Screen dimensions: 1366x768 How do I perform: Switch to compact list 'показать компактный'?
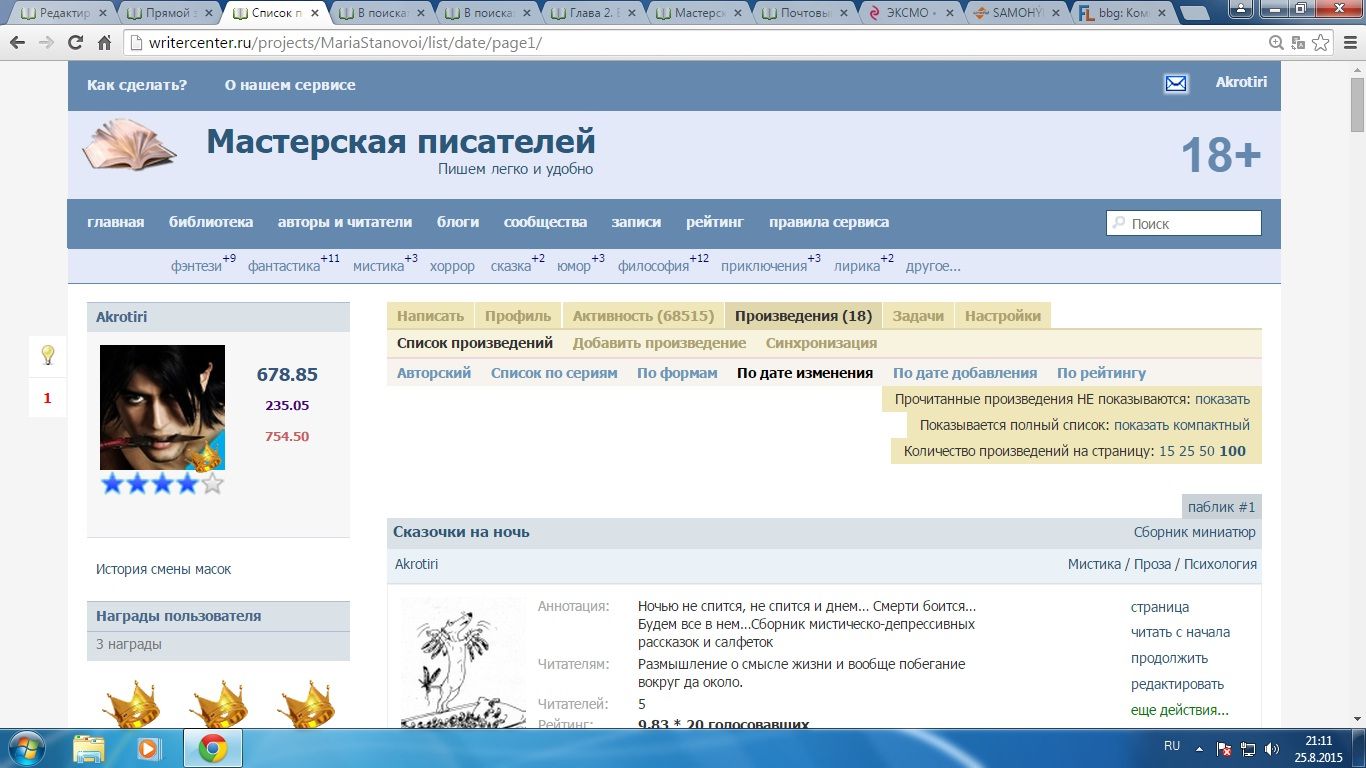(x=1181, y=425)
